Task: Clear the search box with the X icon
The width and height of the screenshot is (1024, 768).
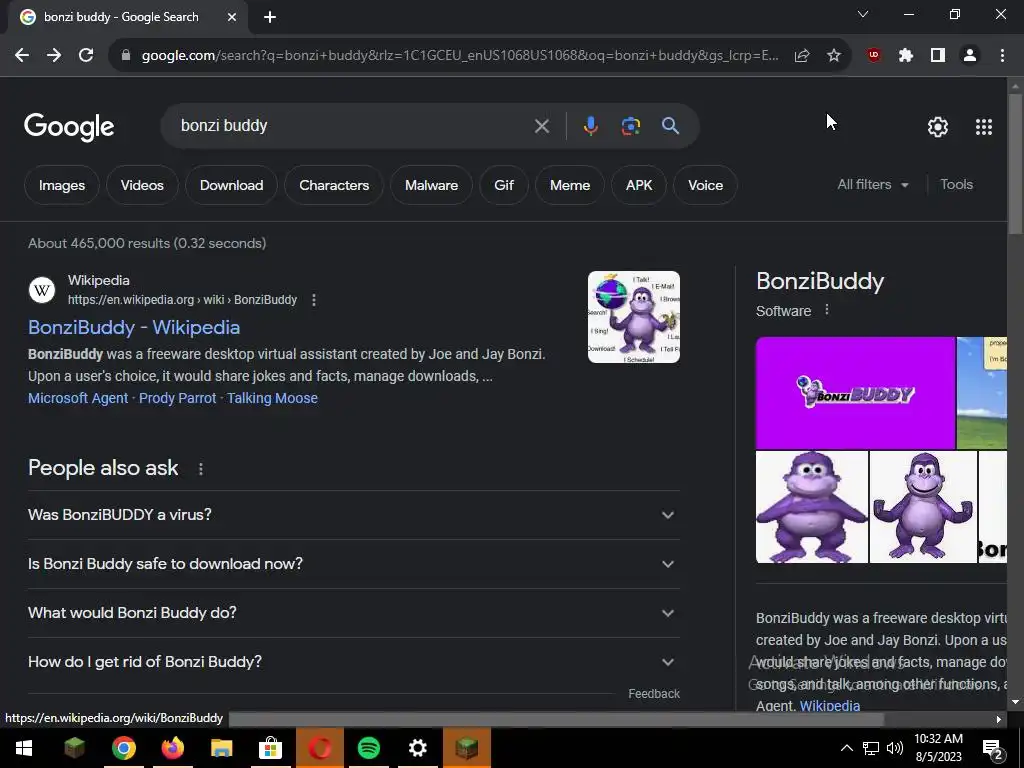Action: [x=542, y=126]
